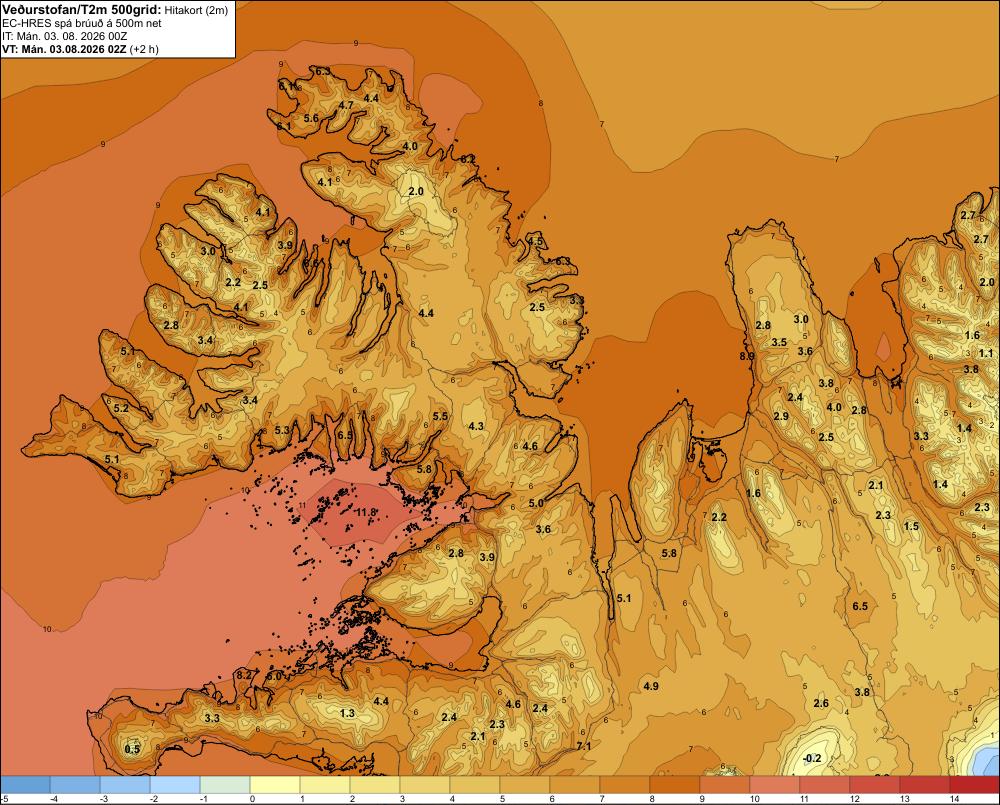The height and width of the screenshot is (805, 1000).
Task: Click the 3.5 temperature value
Action: tap(779, 342)
